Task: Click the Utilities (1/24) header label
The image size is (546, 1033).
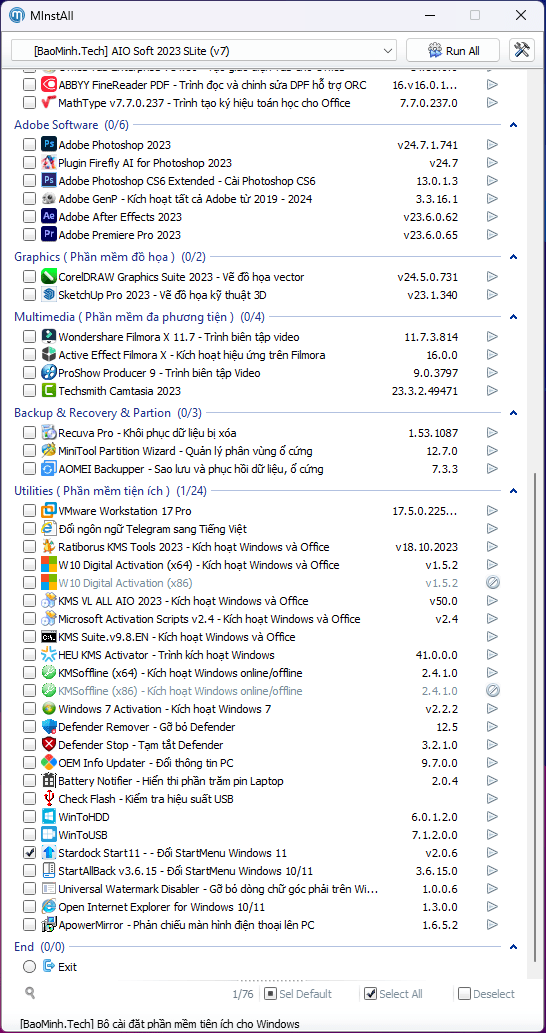Action: click(111, 491)
